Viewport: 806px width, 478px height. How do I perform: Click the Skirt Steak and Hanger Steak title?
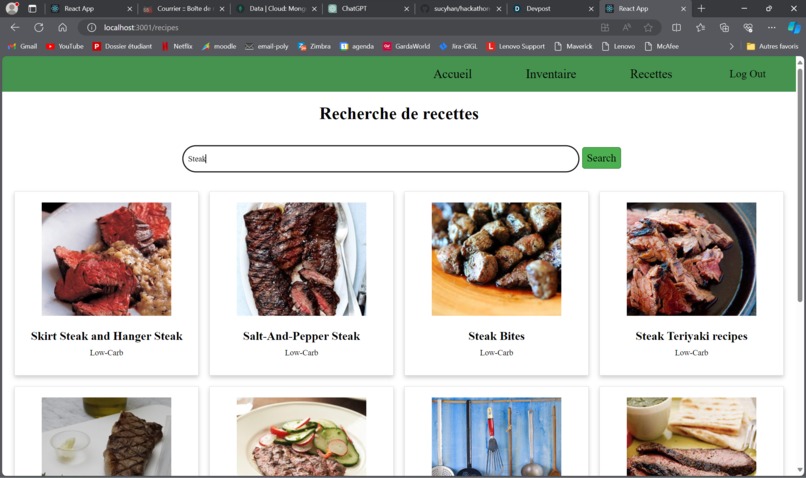[x=106, y=336]
